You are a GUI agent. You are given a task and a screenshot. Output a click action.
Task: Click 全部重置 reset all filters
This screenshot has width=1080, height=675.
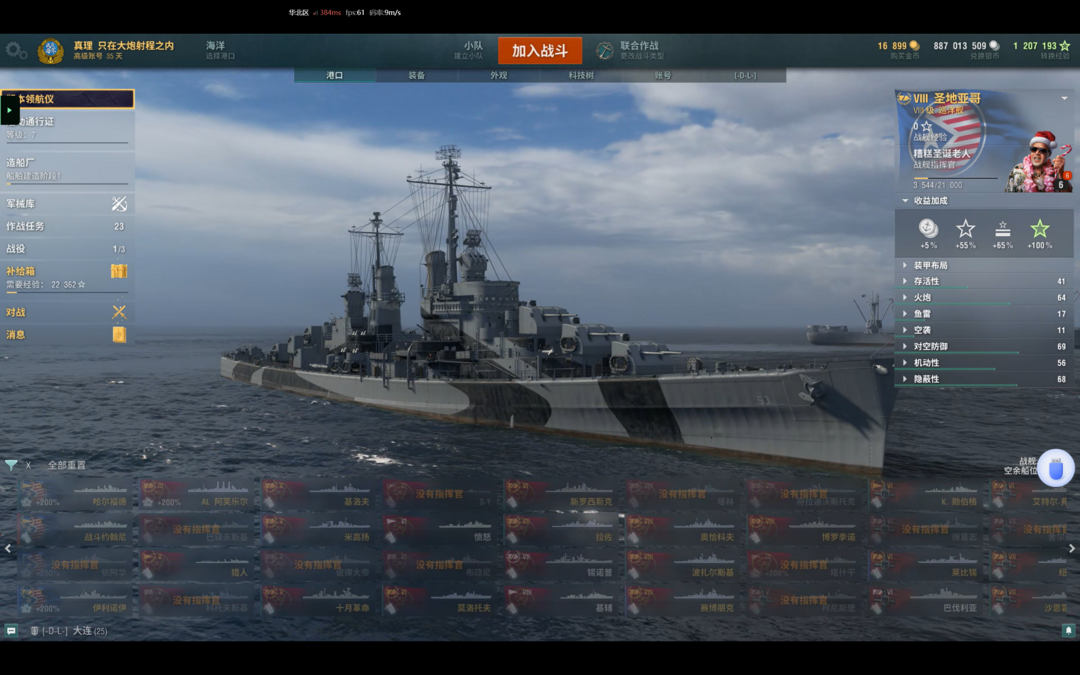pyautogui.click(x=67, y=466)
